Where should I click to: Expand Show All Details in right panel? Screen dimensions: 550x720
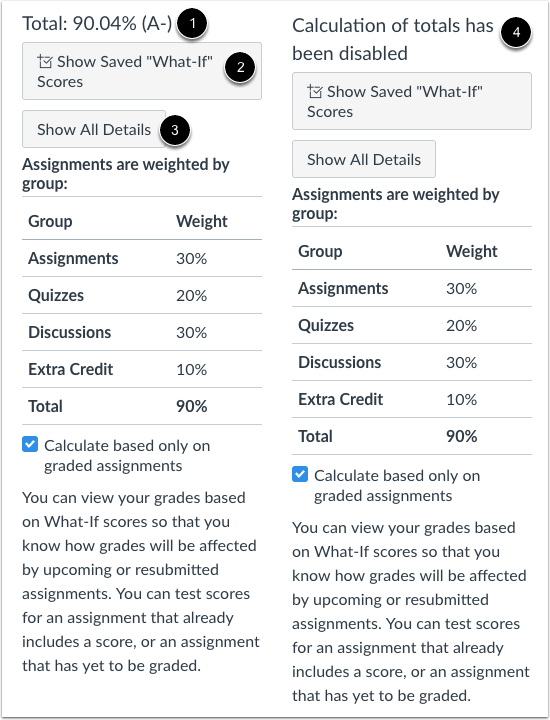point(364,159)
